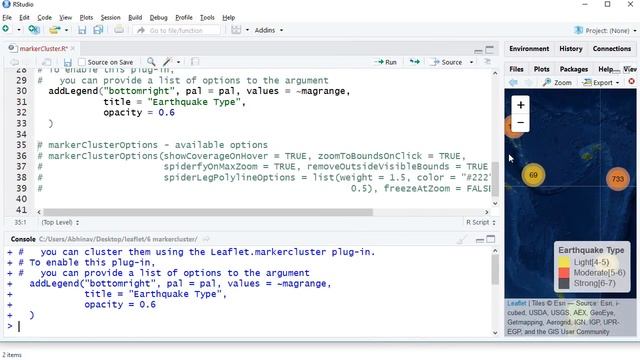Click the Moderate[5-6] red legend swatch

pos(564,273)
